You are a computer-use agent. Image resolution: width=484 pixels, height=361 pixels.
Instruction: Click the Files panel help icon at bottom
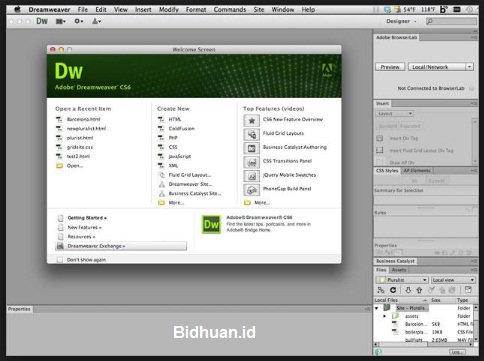tap(378, 352)
